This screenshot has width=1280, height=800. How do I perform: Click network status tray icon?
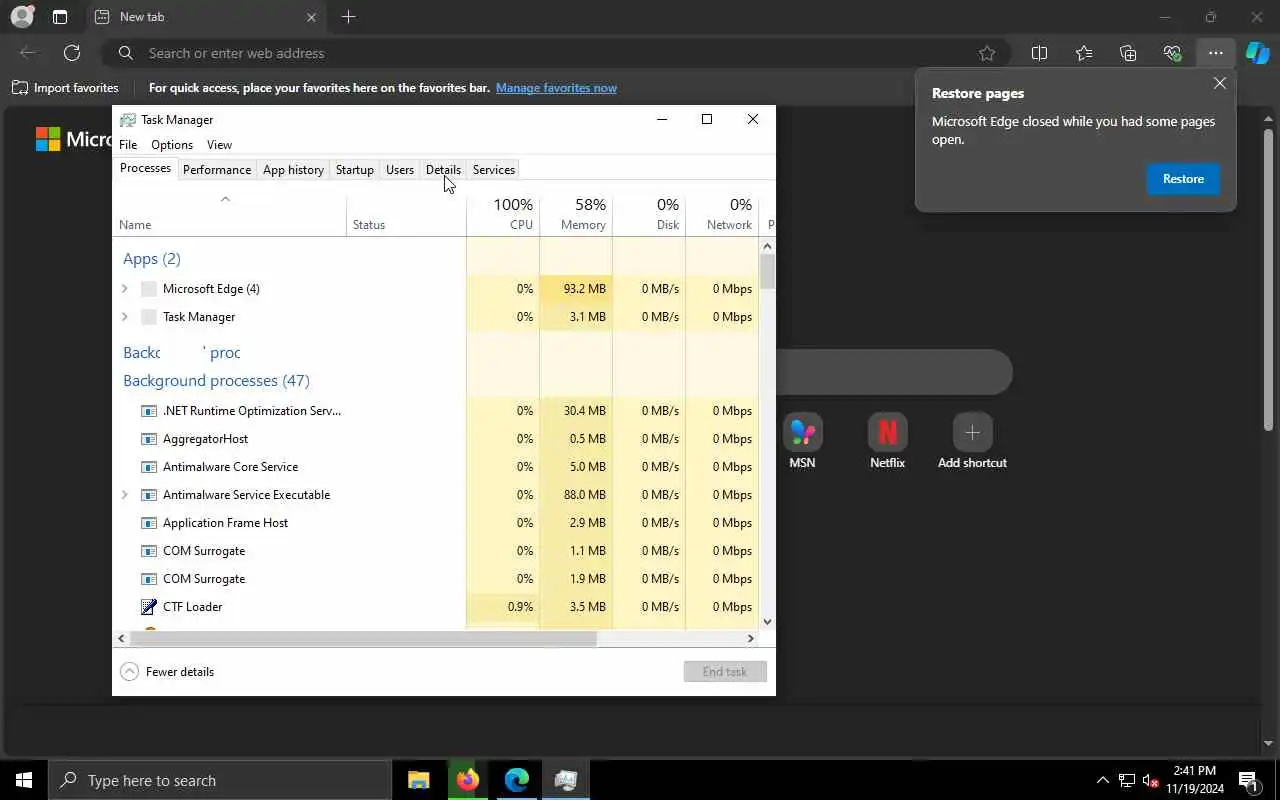pos(1127,780)
